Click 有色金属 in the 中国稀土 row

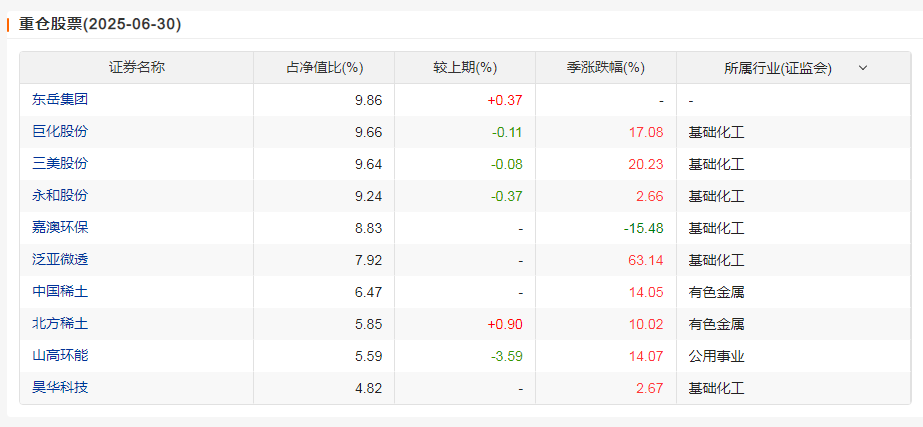[x=716, y=293]
